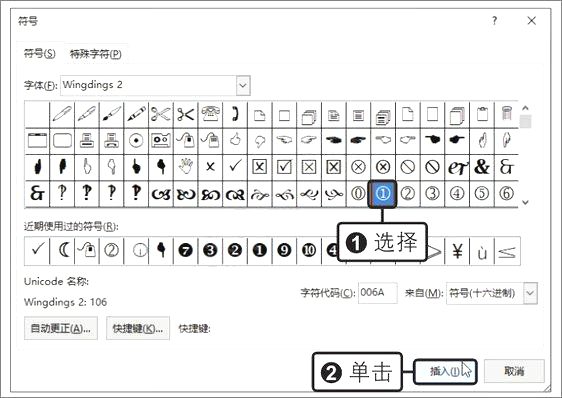Expand the 来自 source dropdown arrow
Viewport: 562px width, 398px height.
(530, 293)
